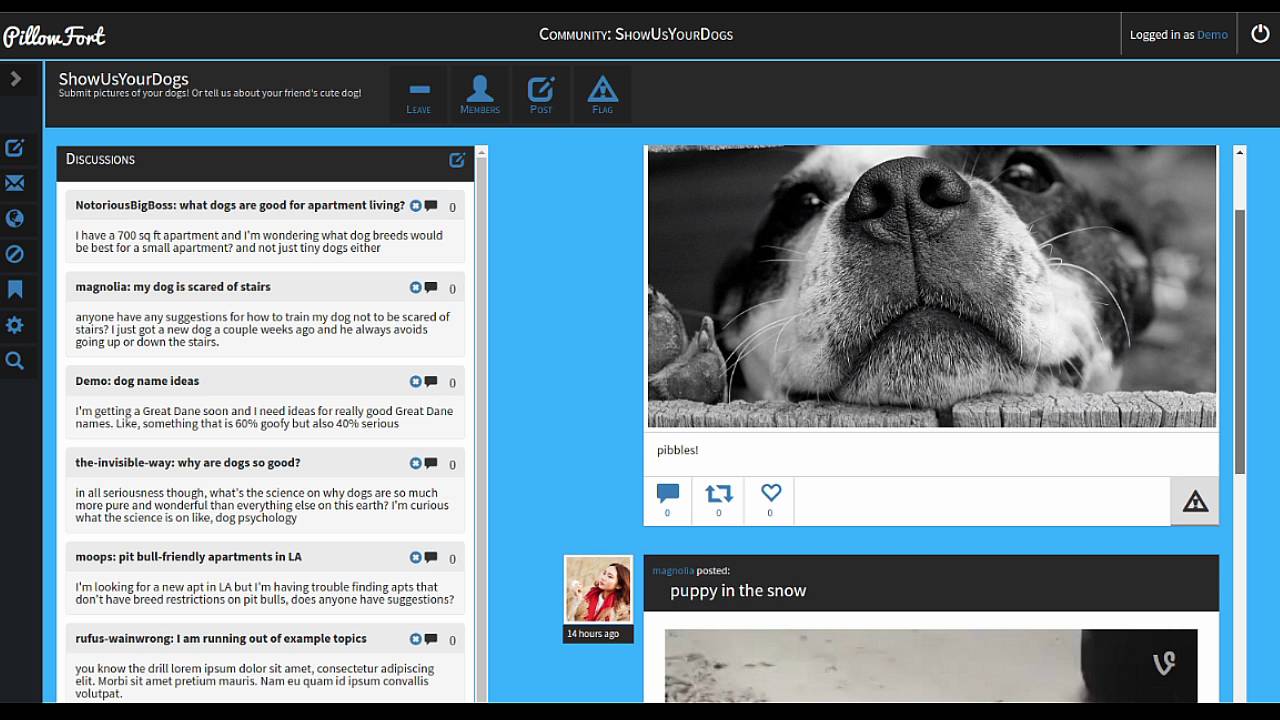Open messages via the envelope sidebar icon
The height and width of the screenshot is (720, 1280).
15,183
